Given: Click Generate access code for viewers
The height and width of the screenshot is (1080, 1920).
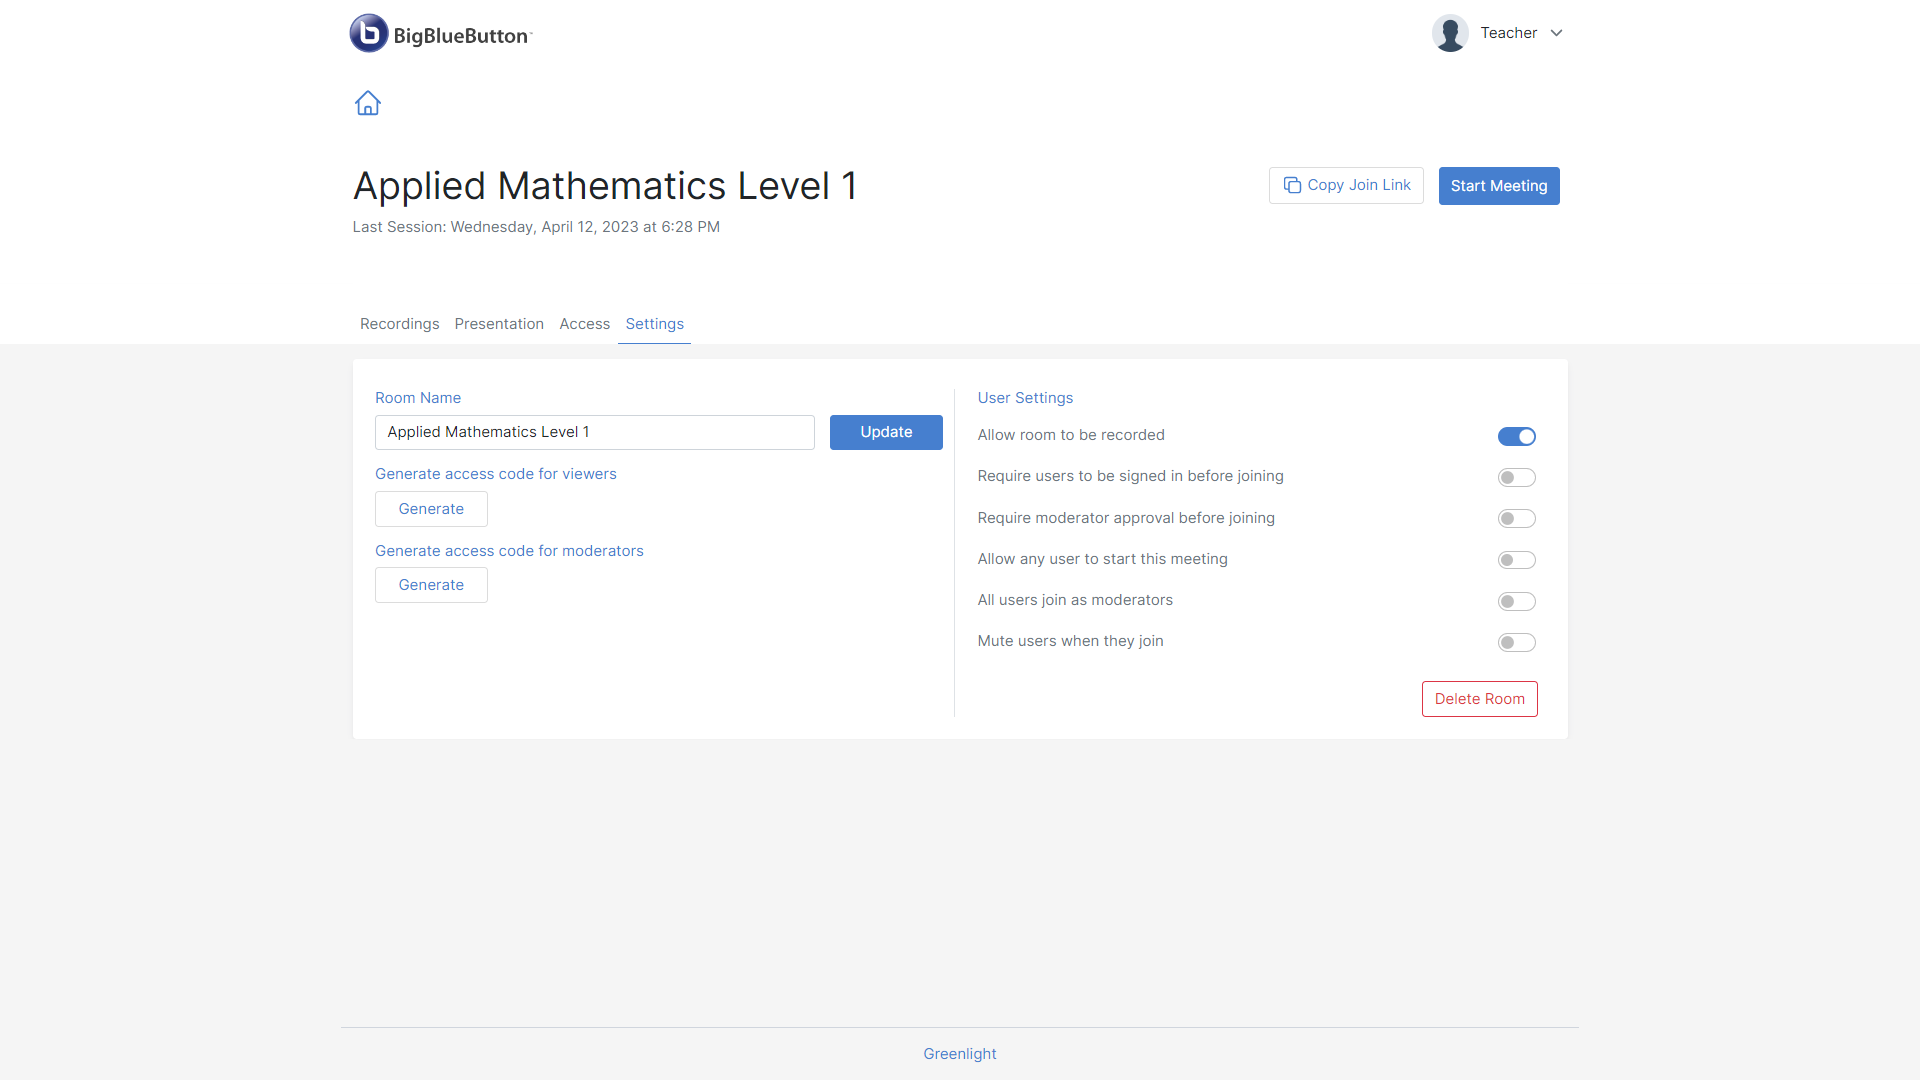Looking at the screenshot, I should point(496,473).
